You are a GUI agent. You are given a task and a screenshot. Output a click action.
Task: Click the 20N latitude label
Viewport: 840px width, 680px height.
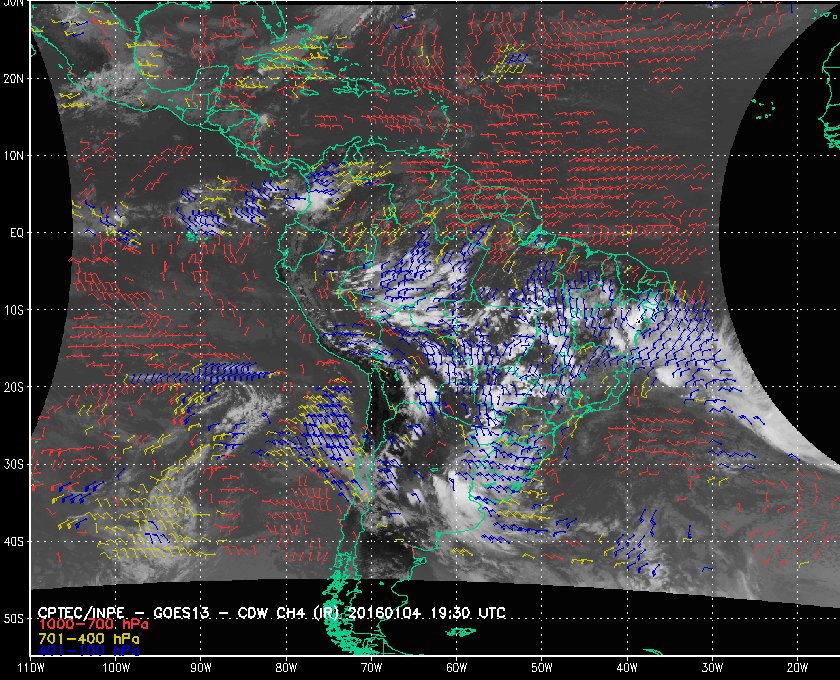point(13,78)
